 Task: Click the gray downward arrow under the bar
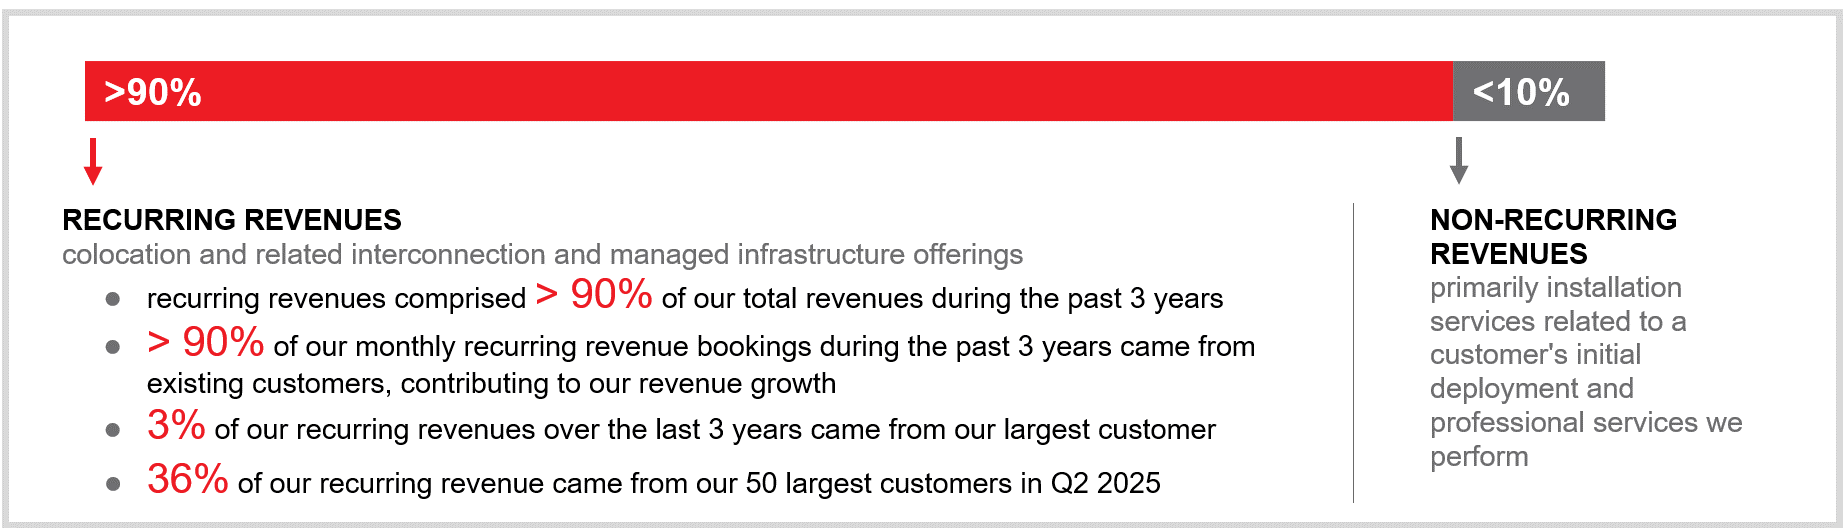pyautogui.click(x=1459, y=161)
